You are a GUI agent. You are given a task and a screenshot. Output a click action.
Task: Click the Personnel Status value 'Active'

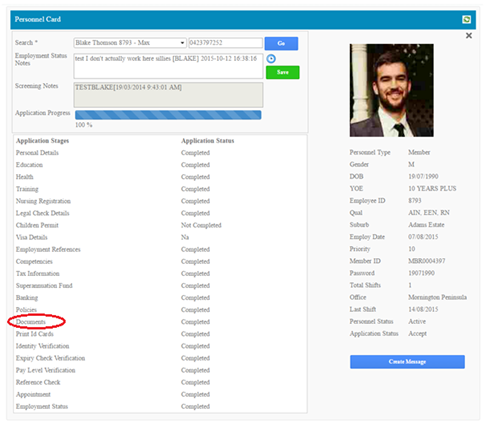point(417,321)
